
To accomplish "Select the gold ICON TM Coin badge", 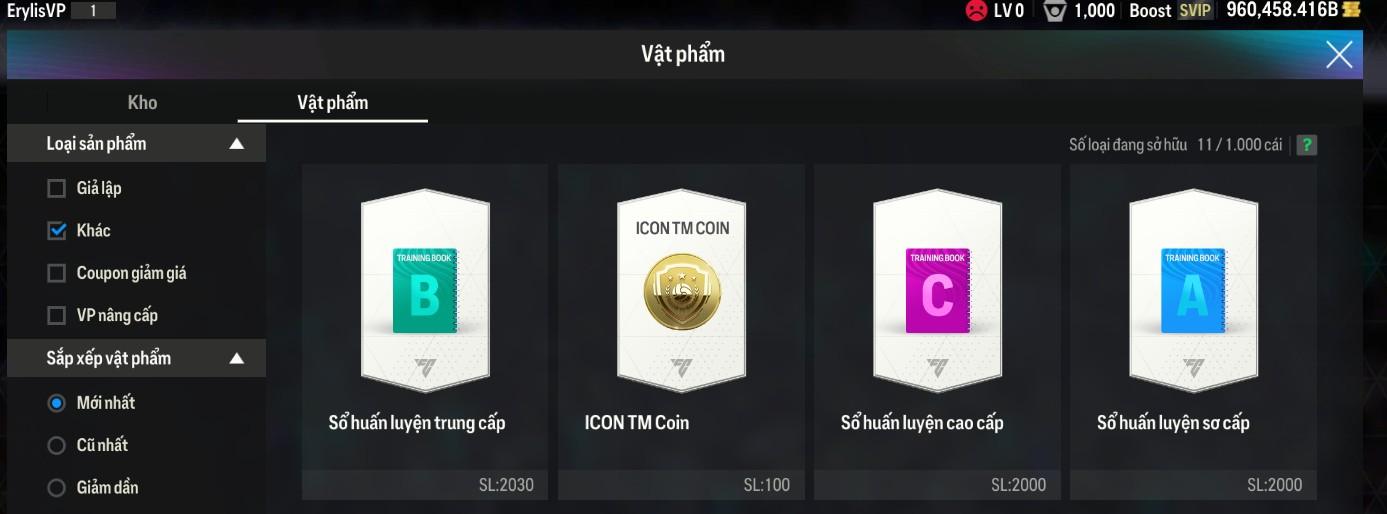I will point(681,290).
